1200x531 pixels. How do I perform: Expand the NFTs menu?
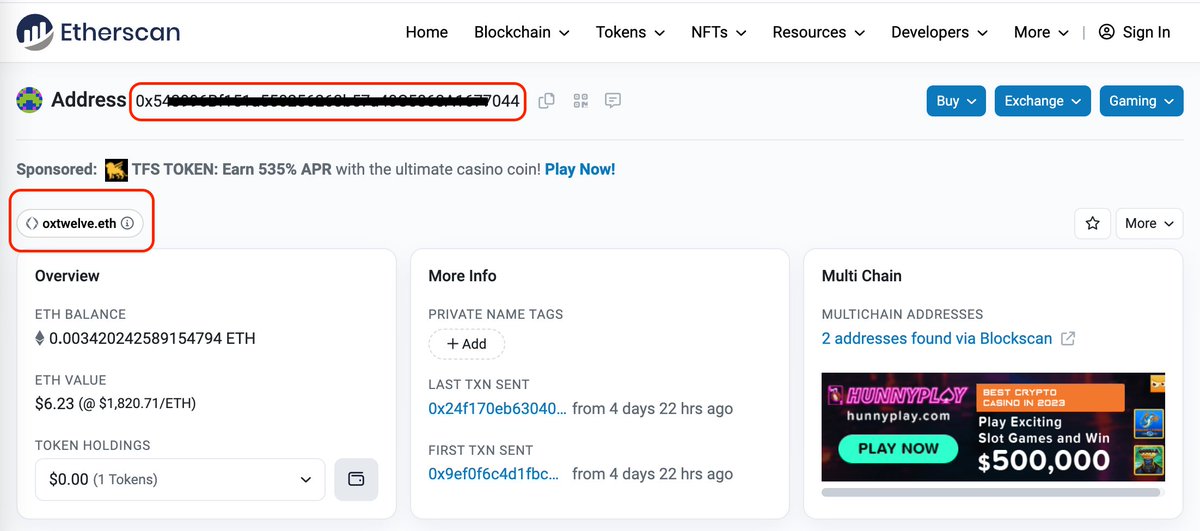pos(719,32)
